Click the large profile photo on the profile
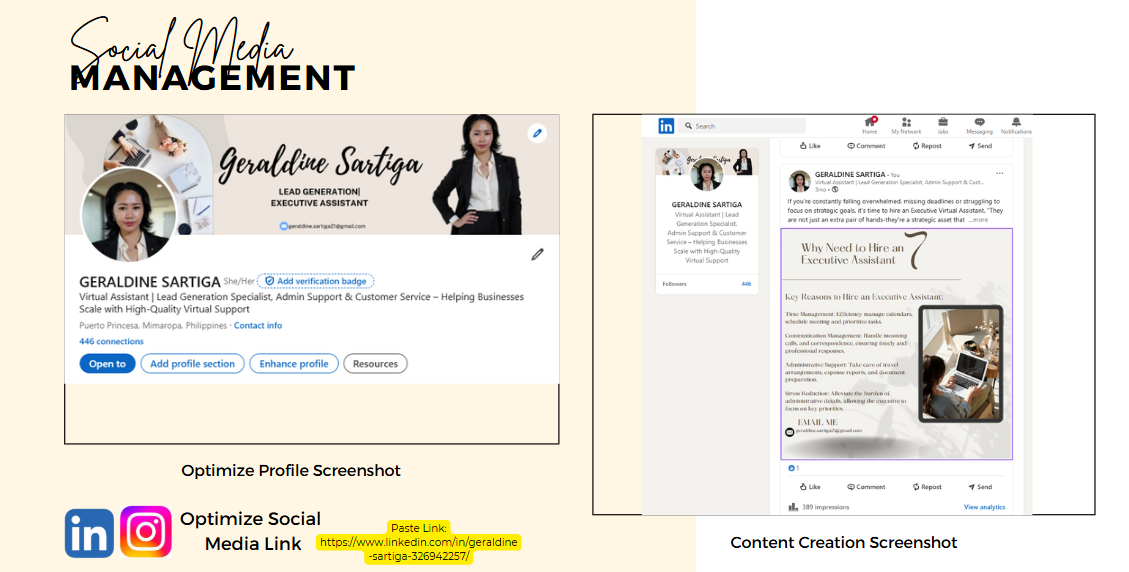This screenshot has width=1129, height=572. pyautogui.click(x=129, y=215)
